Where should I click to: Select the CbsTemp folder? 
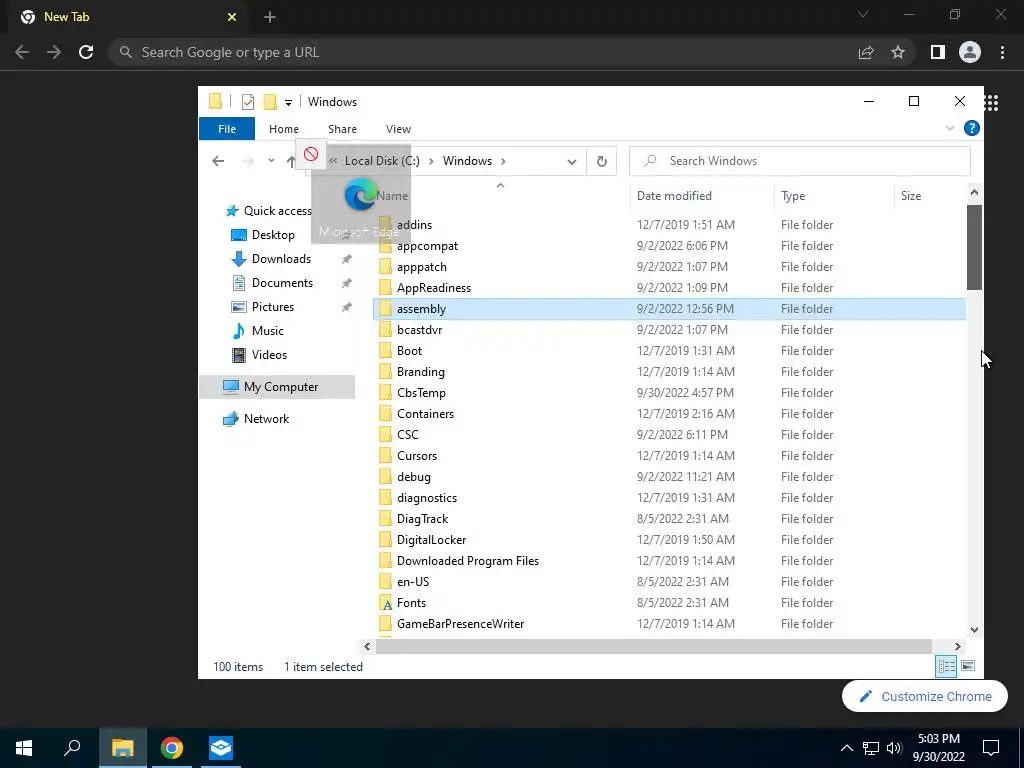point(421,392)
